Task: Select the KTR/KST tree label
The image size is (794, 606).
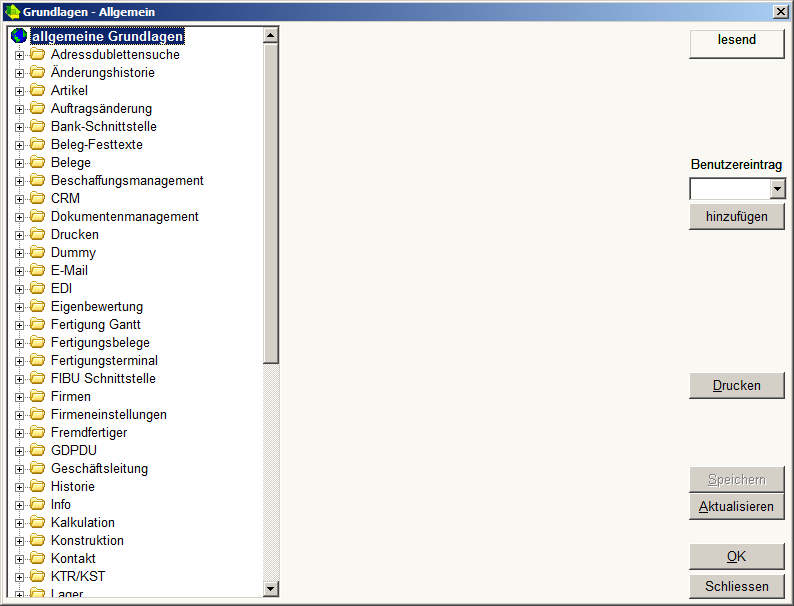Action: (78, 576)
